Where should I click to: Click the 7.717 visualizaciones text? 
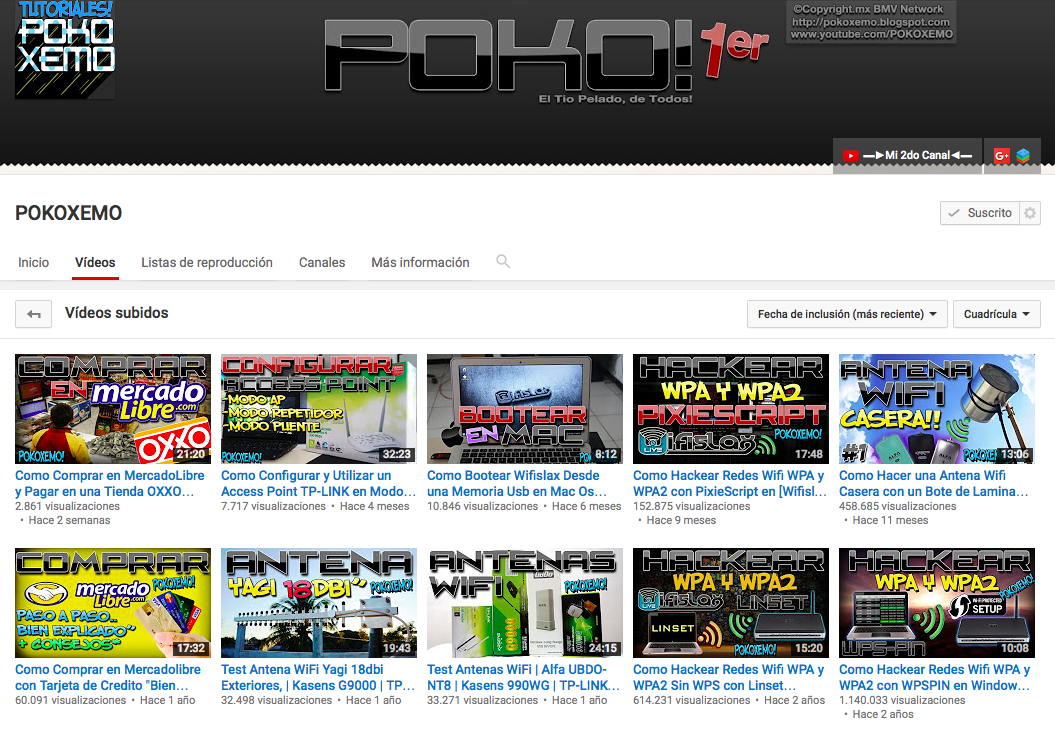click(x=273, y=506)
